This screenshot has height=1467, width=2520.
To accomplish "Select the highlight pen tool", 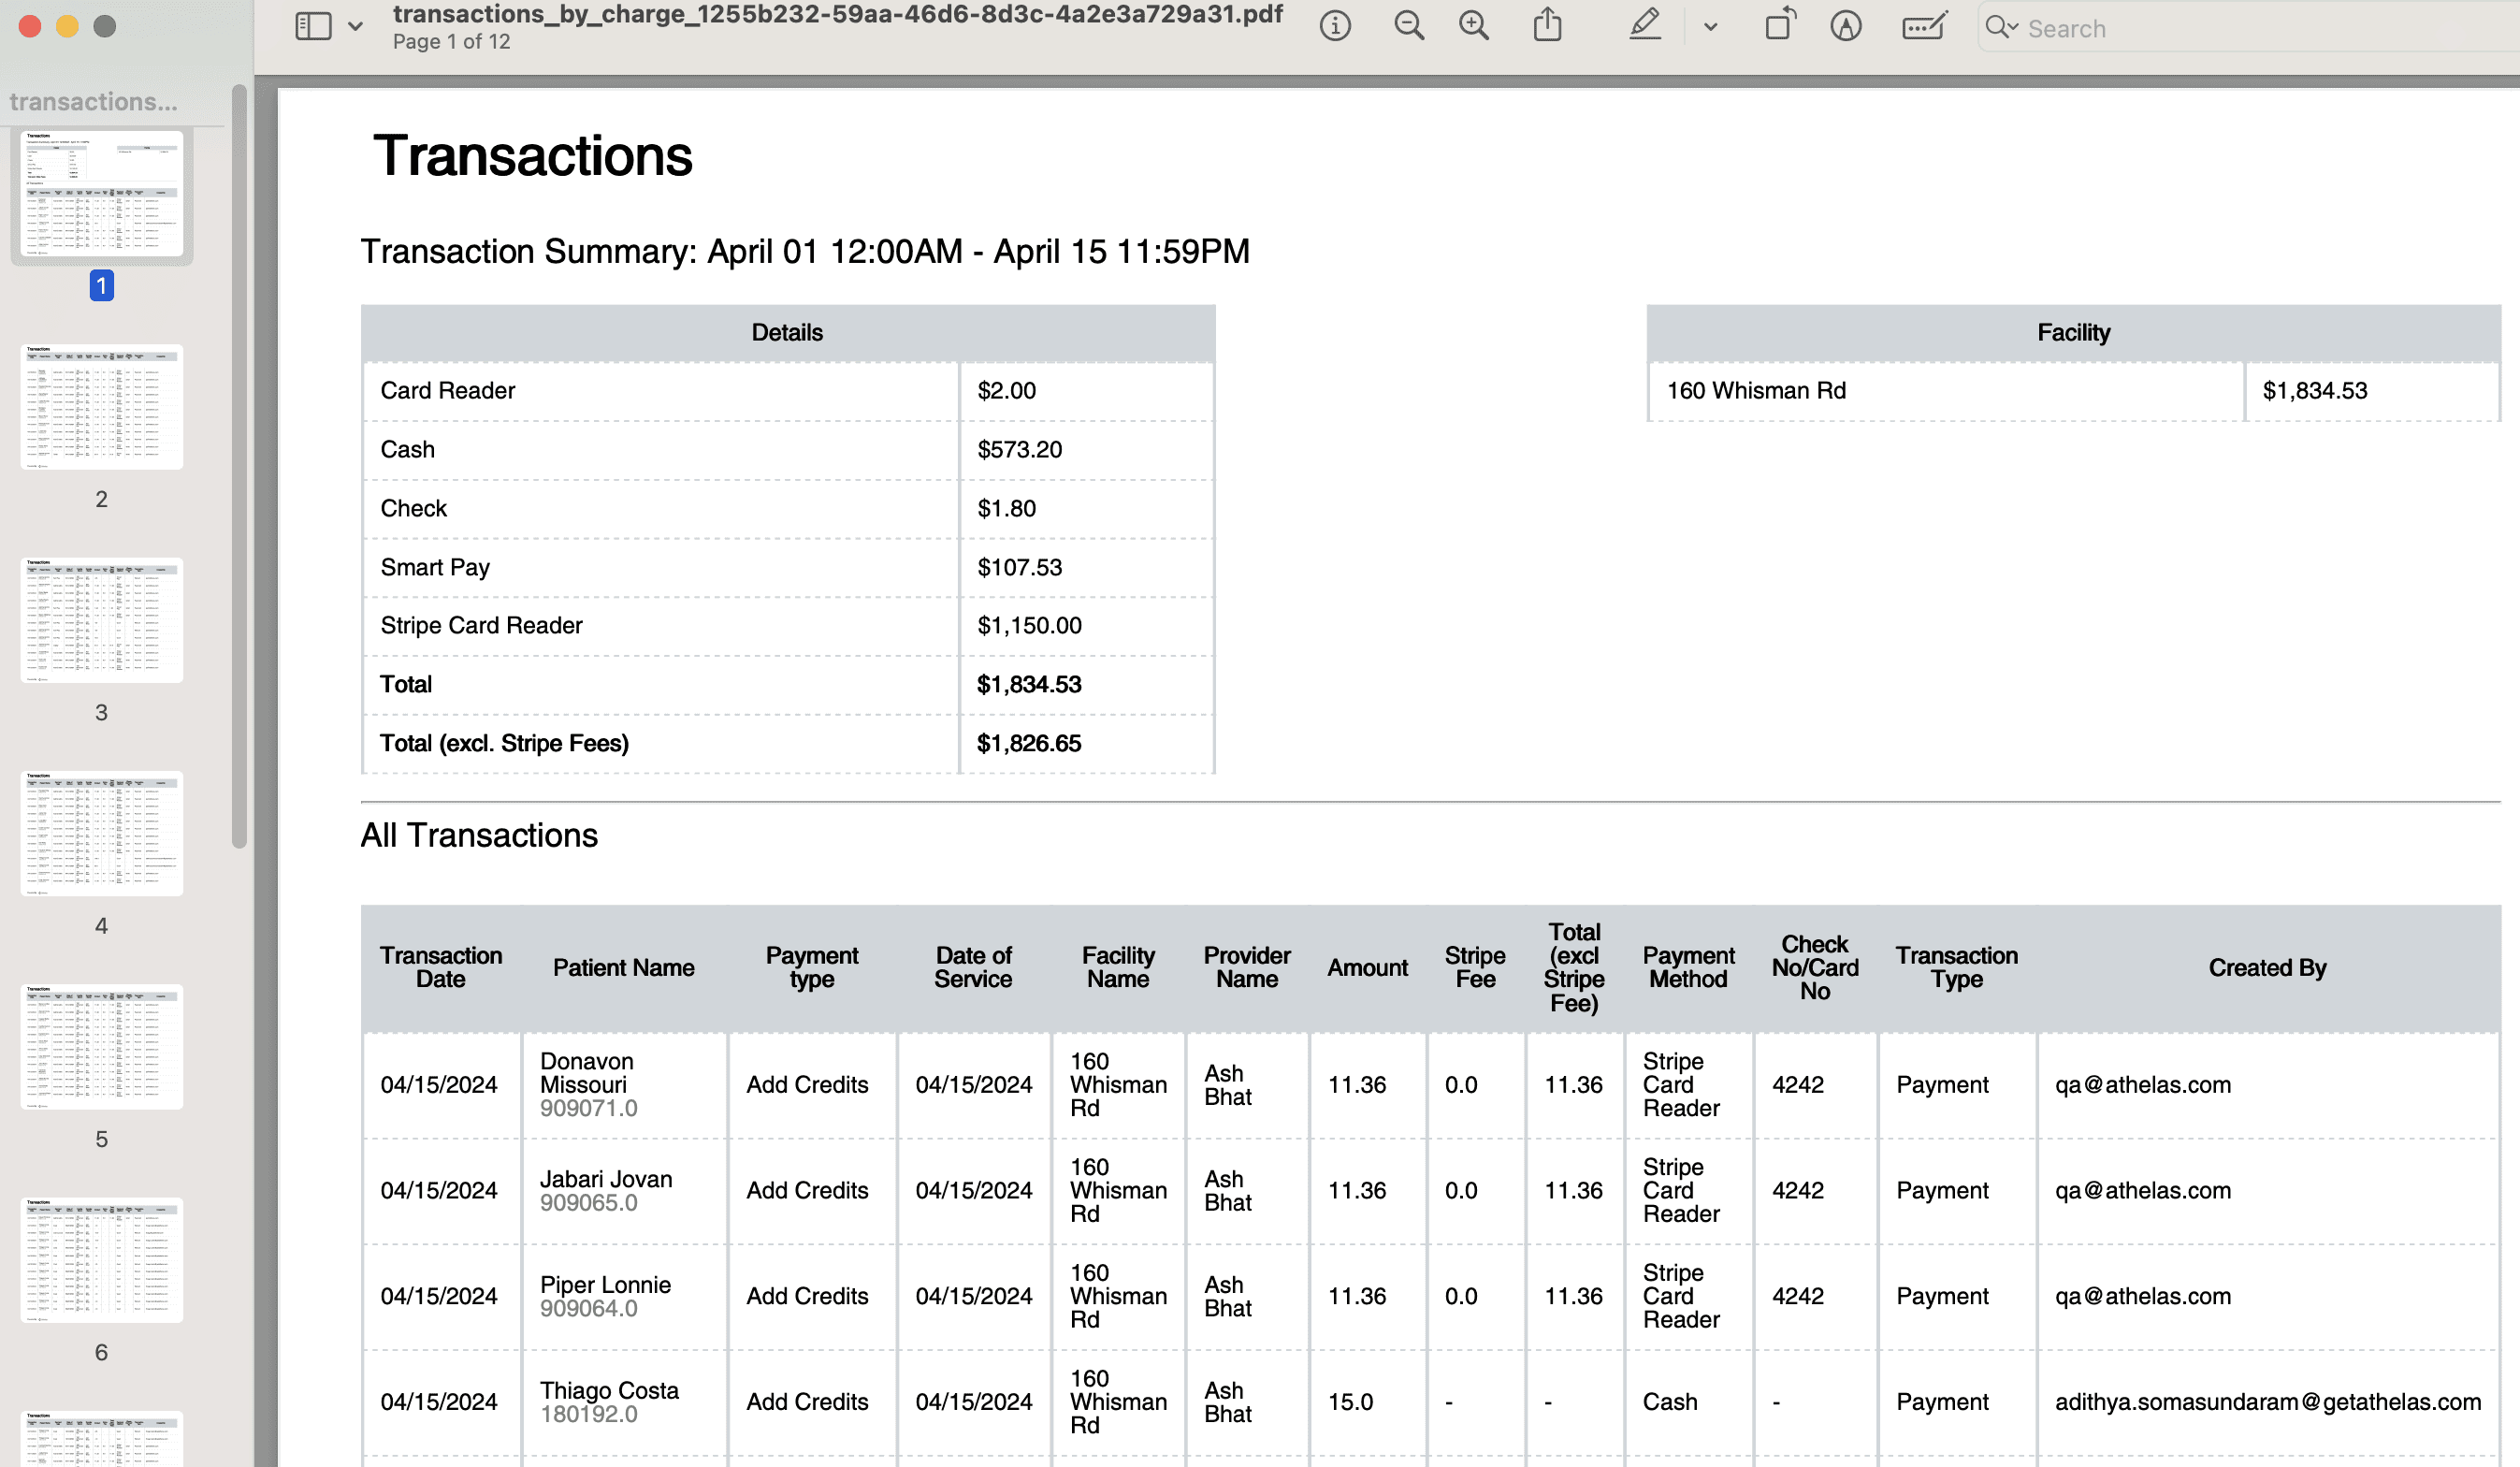I will (1644, 25).
